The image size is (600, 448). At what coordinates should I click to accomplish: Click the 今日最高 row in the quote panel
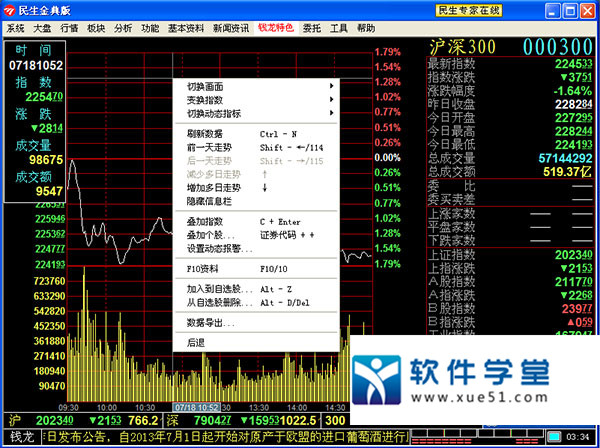[510, 131]
